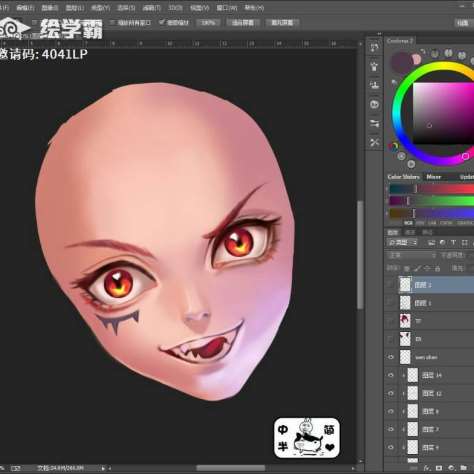Switch to the 通道 channels tab
This screenshot has width=474, height=474.
coord(410,232)
